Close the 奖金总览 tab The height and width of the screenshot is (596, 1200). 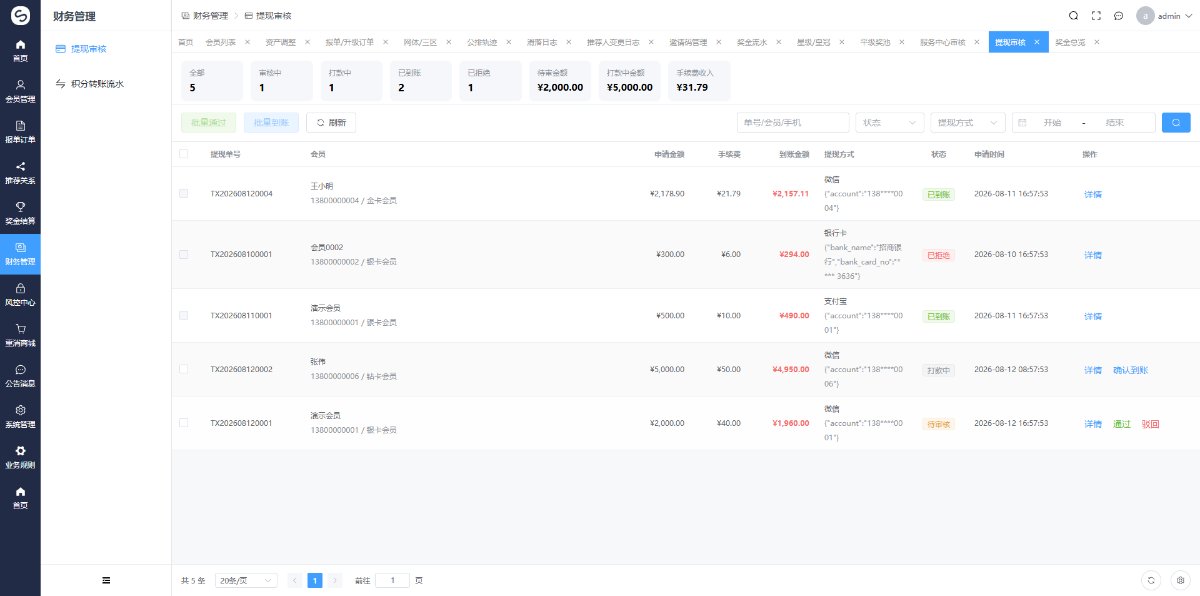pos(1097,42)
